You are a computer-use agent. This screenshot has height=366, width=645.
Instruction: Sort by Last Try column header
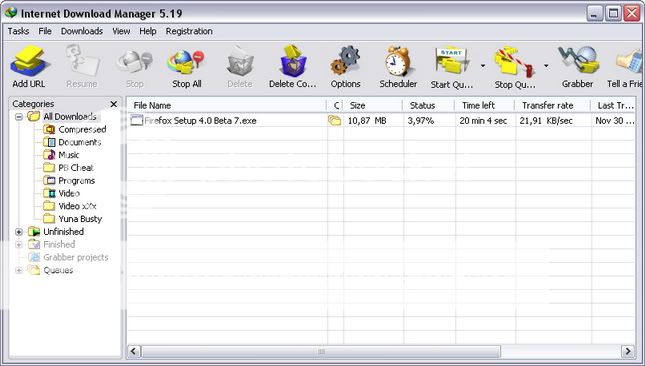(x=615, y=105)
